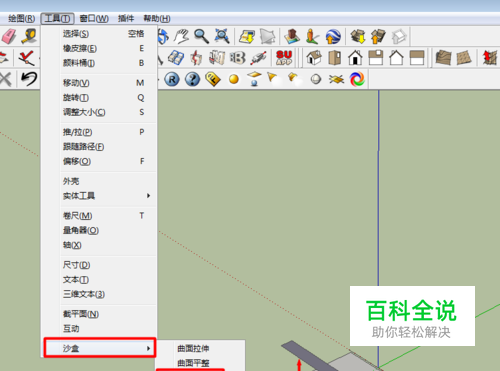
Task: Click the colorful swirl plugin icon
Action: pos(357,79)
